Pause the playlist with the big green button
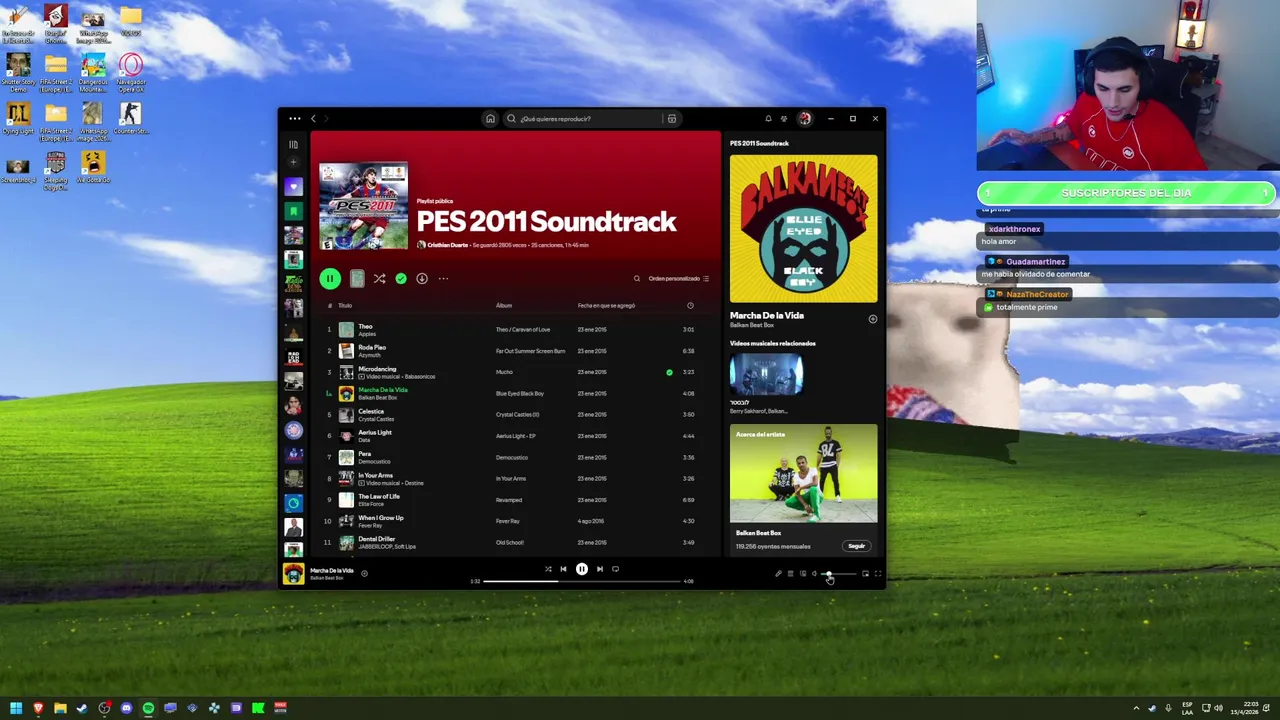 tap(330, 279)
